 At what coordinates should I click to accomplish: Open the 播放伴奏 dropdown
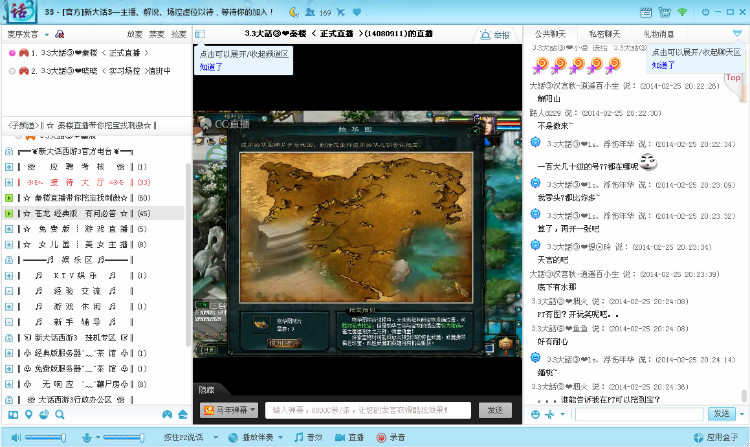point(257,438)
